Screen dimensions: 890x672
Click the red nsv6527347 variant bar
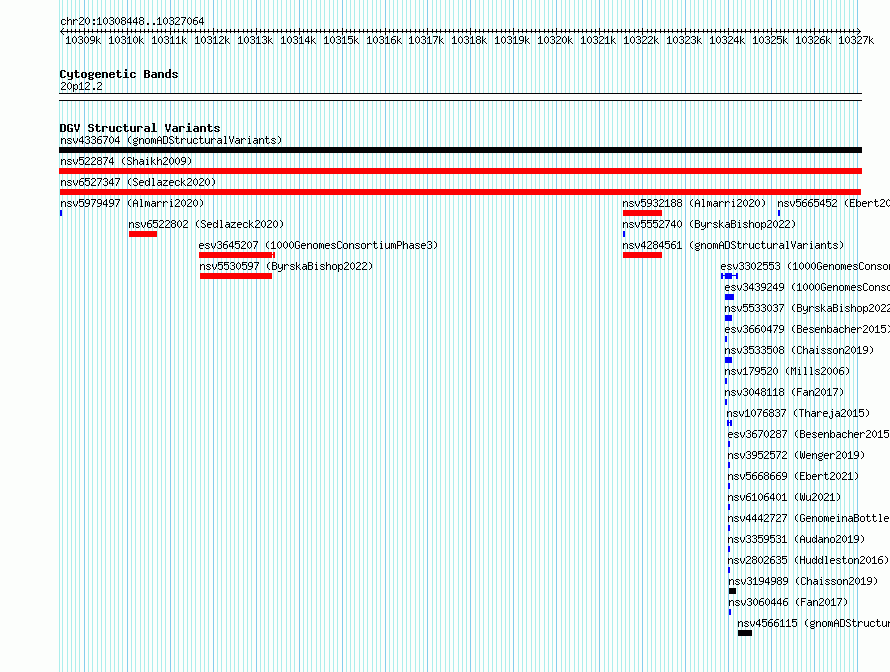[x=460, y=192]
